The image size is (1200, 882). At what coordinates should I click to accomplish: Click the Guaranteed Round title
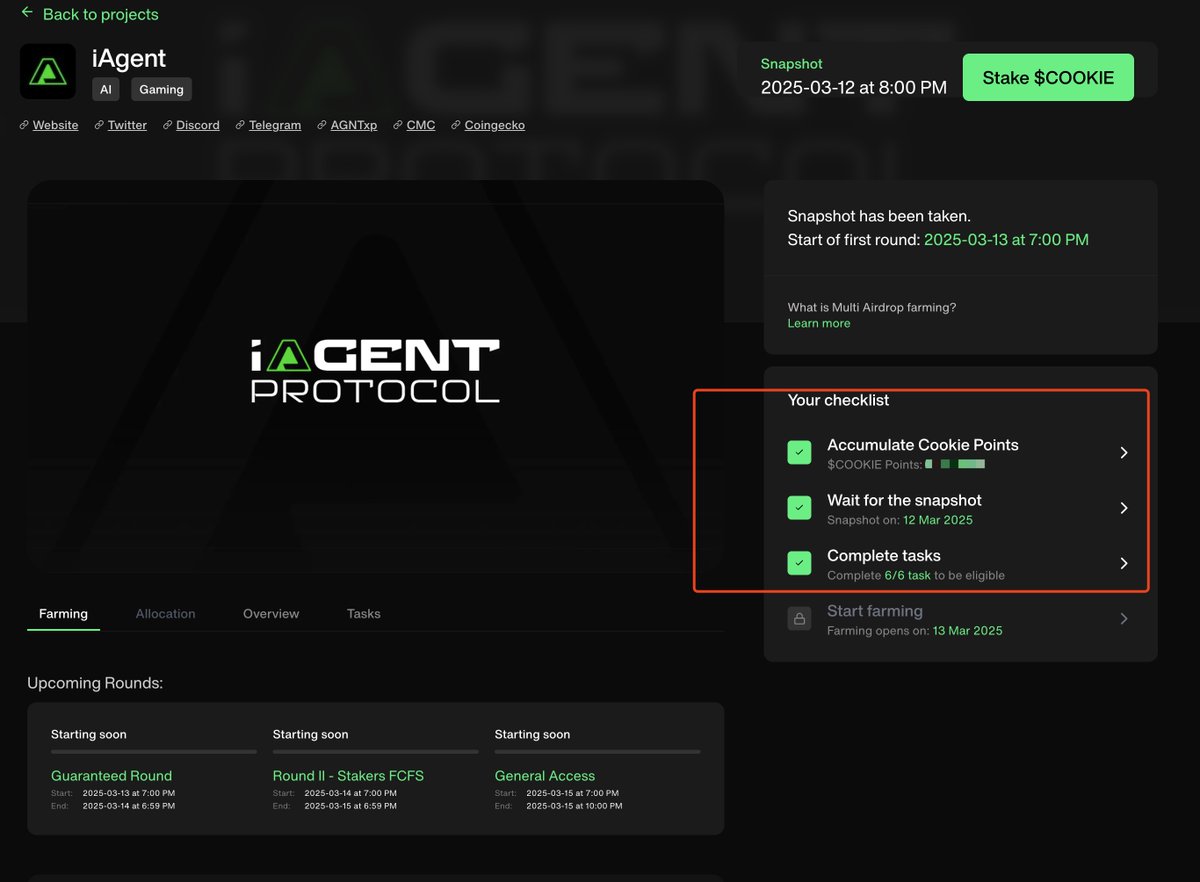point(111,776)
